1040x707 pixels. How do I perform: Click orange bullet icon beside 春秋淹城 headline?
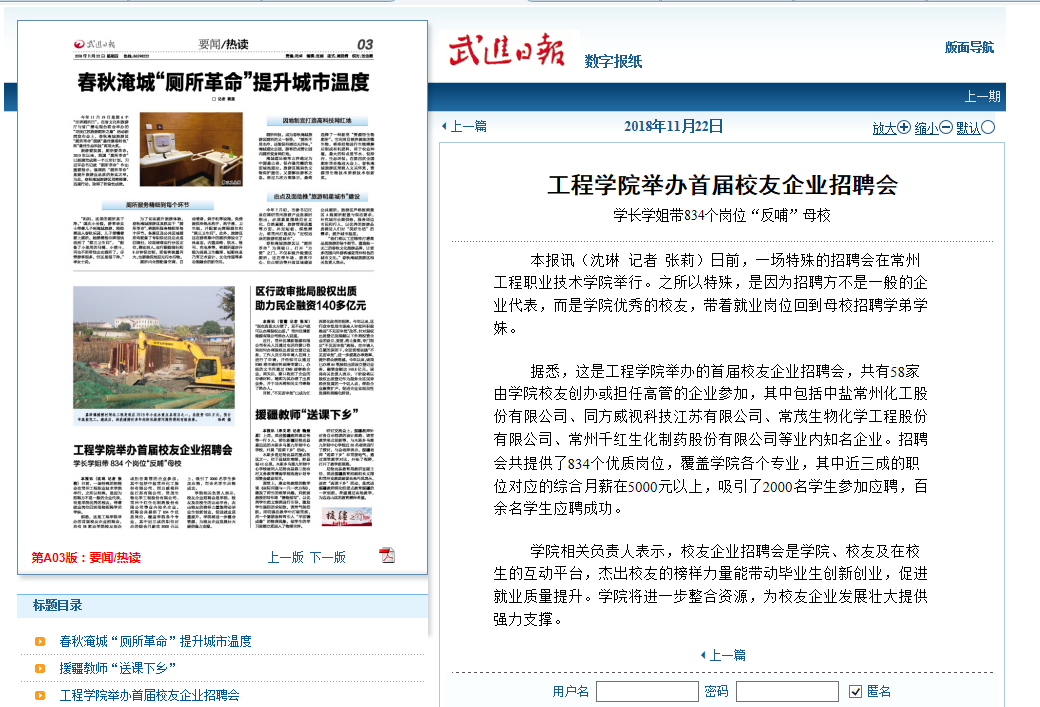(x=40, y=641)
